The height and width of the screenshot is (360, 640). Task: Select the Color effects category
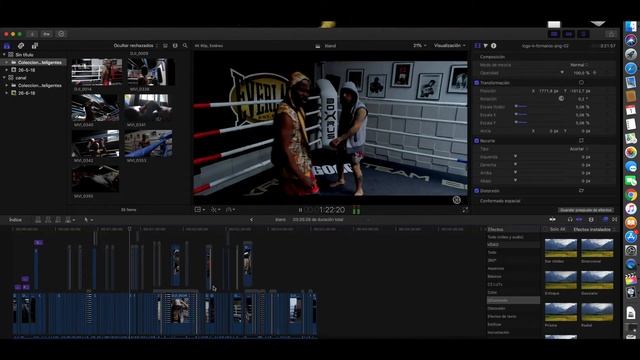[492, 292]
